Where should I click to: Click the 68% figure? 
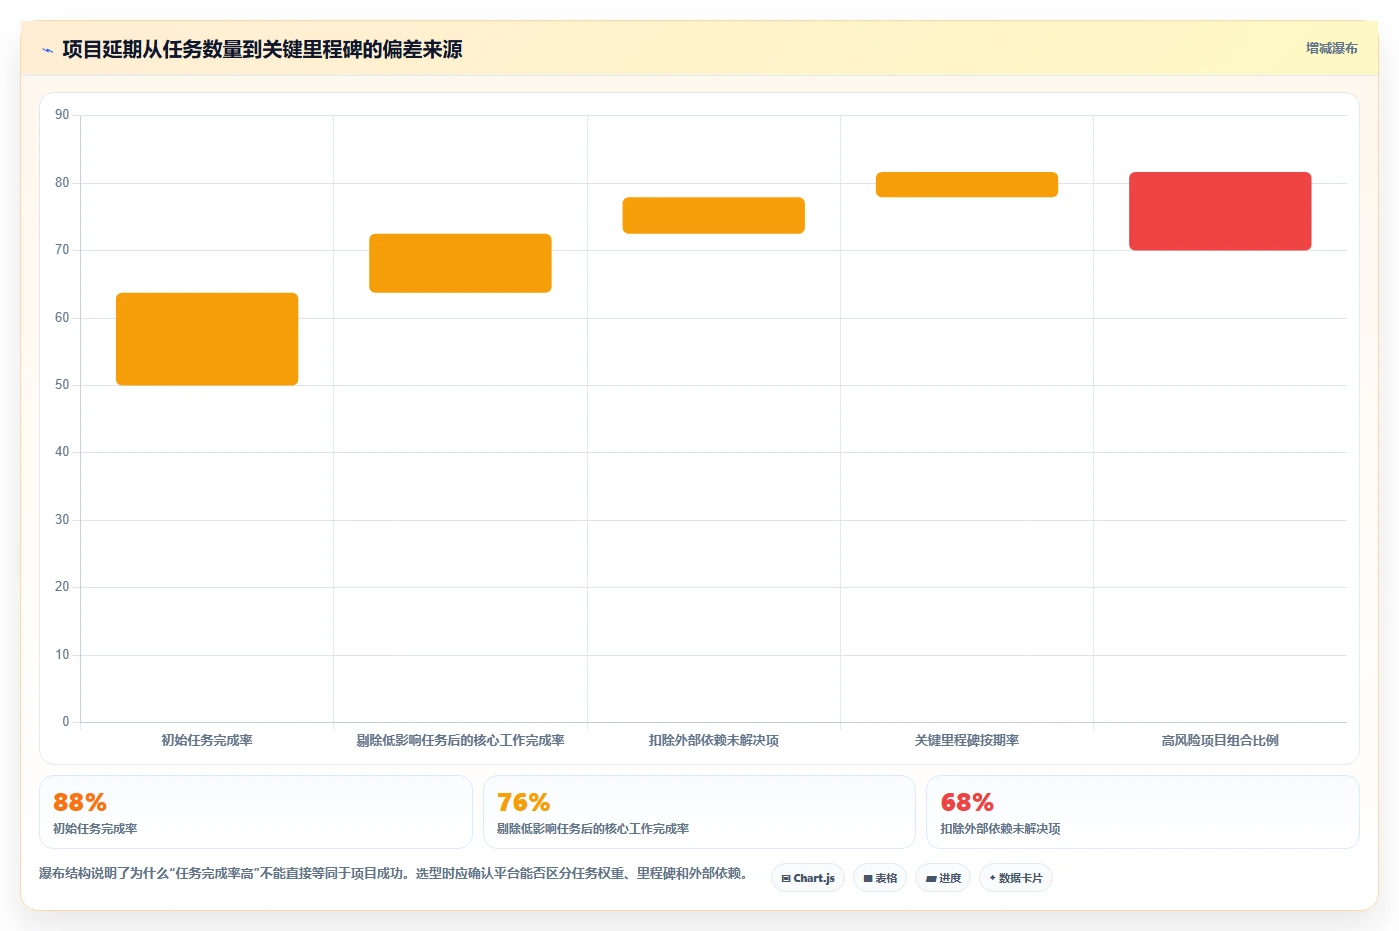pyautogui.click(x=967, y=802)
